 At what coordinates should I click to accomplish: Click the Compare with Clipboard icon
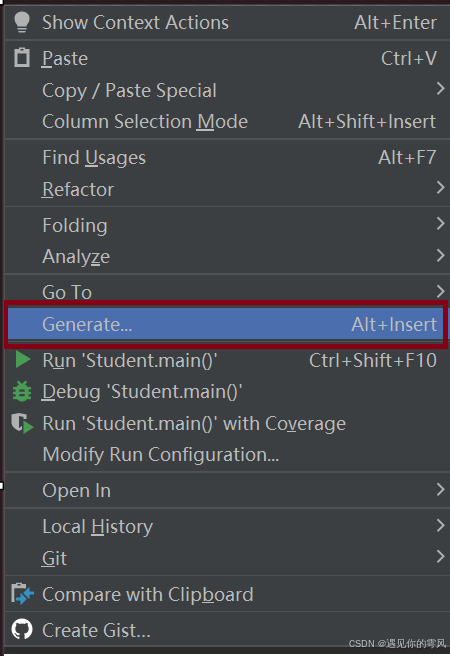click(x=22, y=594)
